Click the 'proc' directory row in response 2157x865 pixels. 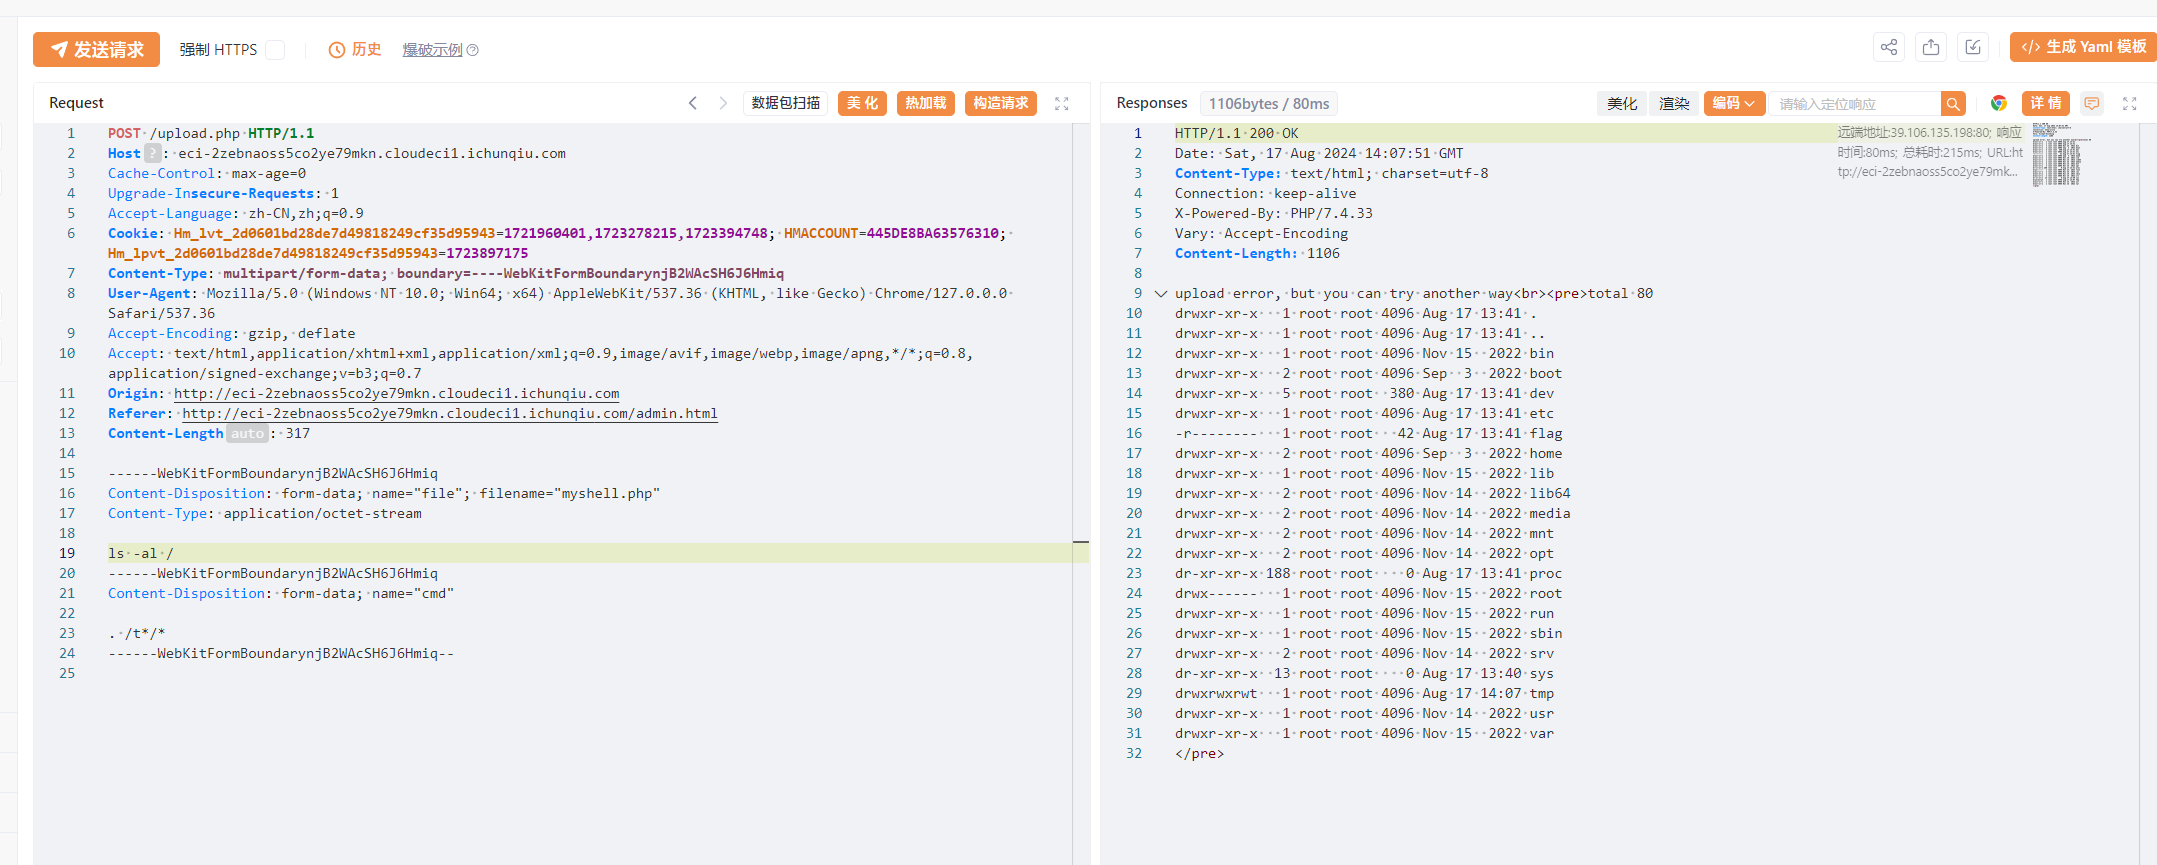[x=1368, y=573]
